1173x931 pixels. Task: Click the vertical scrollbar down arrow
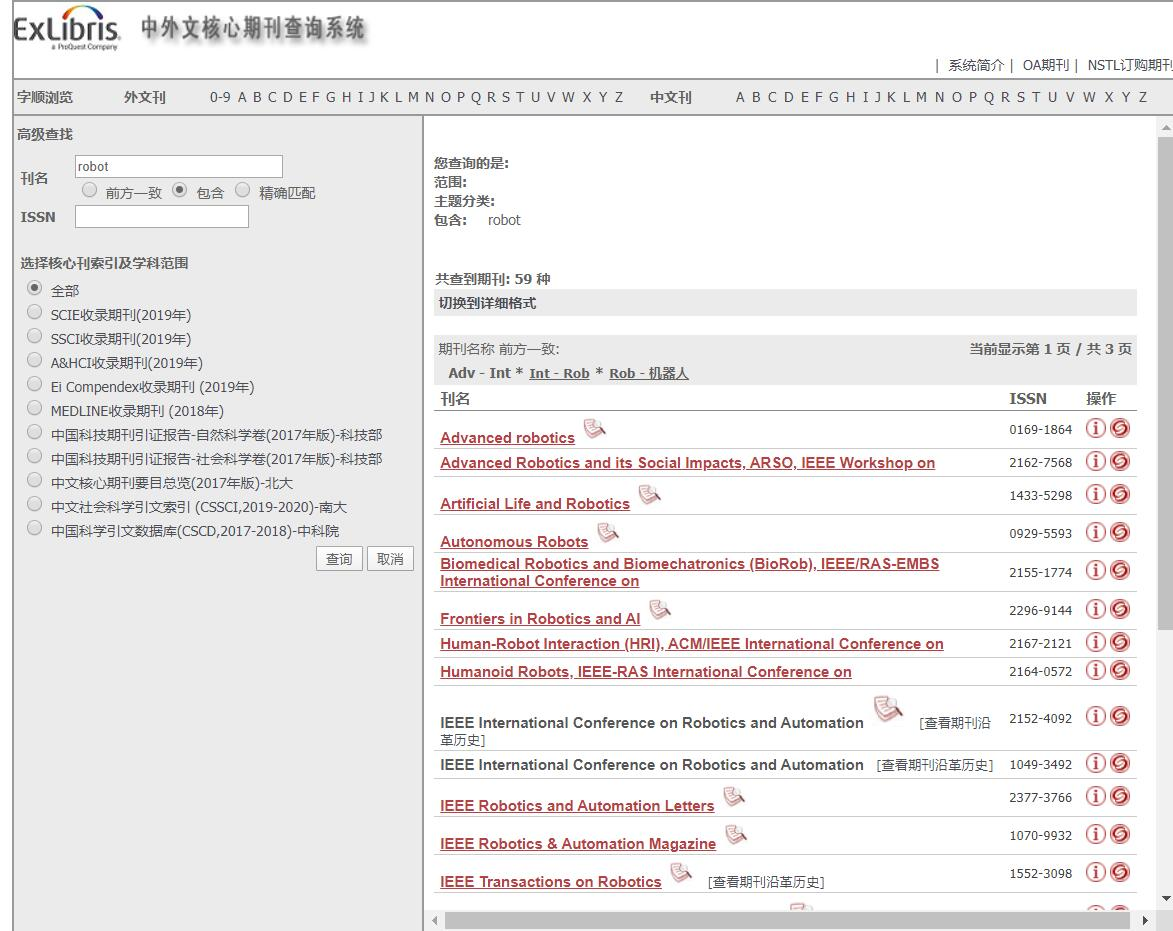[1166, 899]
